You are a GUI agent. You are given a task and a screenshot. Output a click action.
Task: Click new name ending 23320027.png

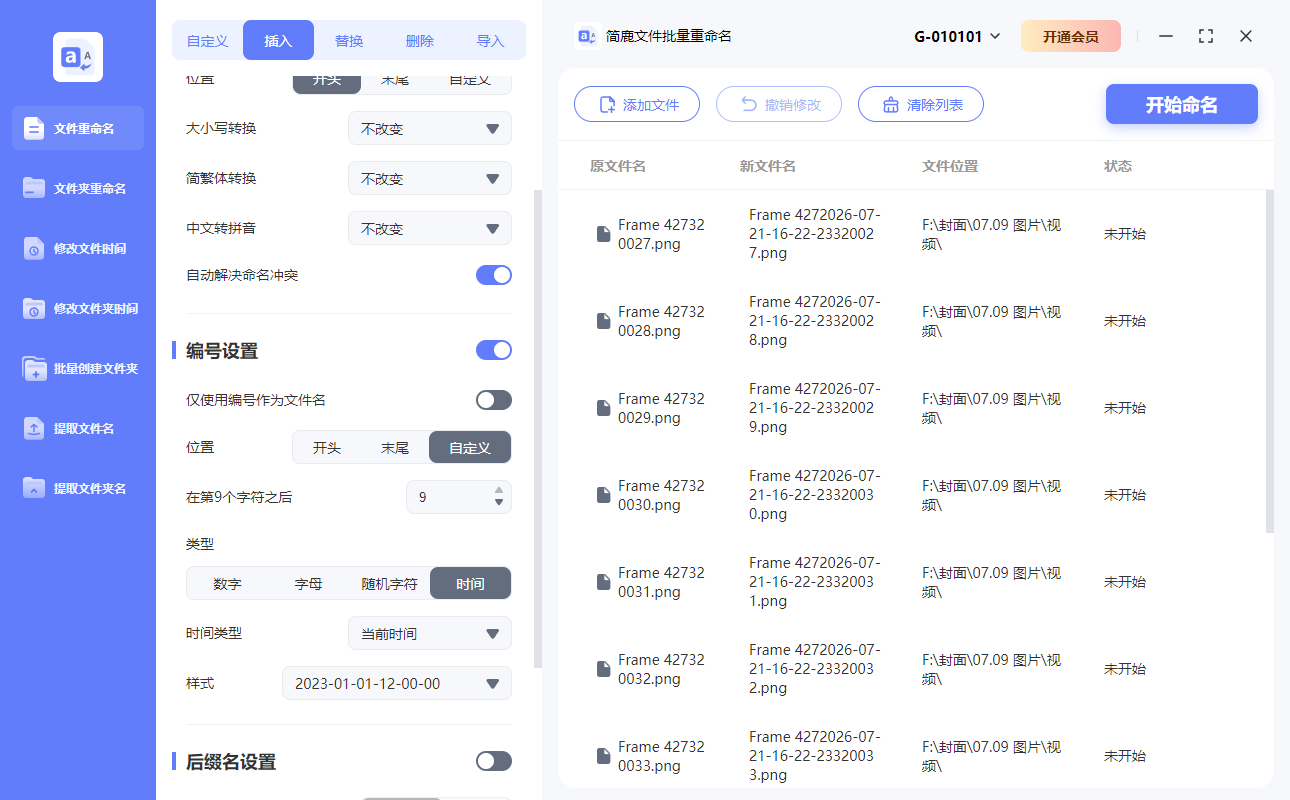pyautogui.click(x=814, y=234)
